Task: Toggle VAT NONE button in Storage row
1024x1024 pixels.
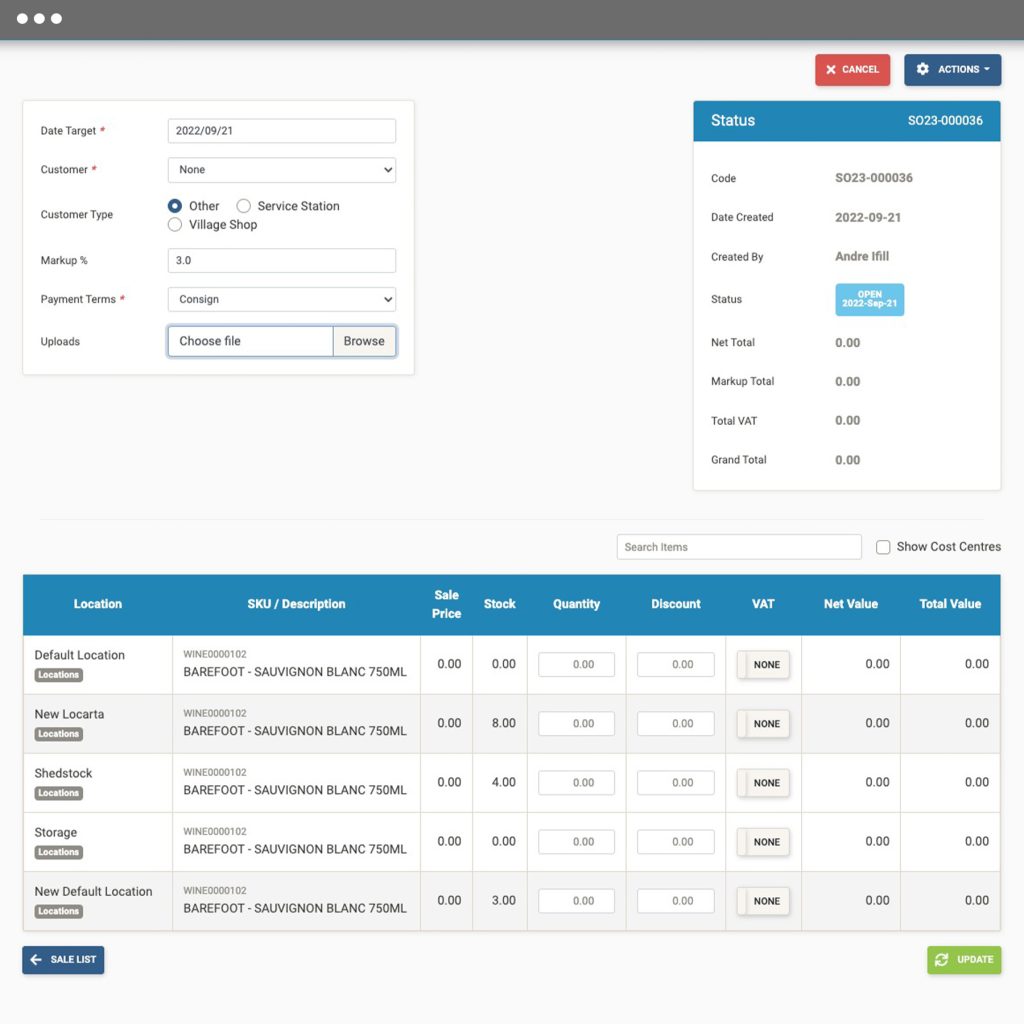Action: (763, 842)
